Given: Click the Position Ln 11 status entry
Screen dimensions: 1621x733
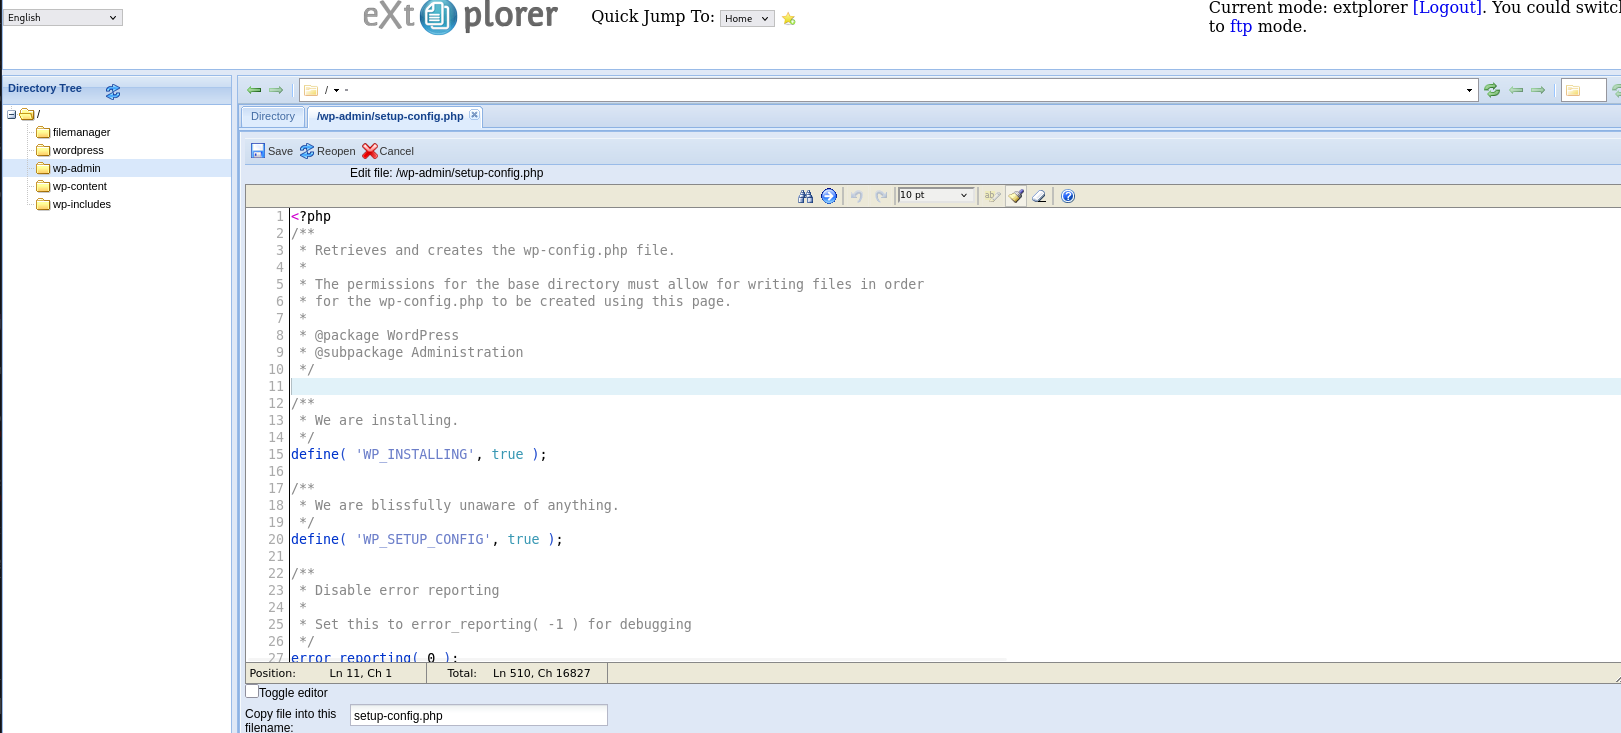Looking at the screenshot, I should click(336, 673).
